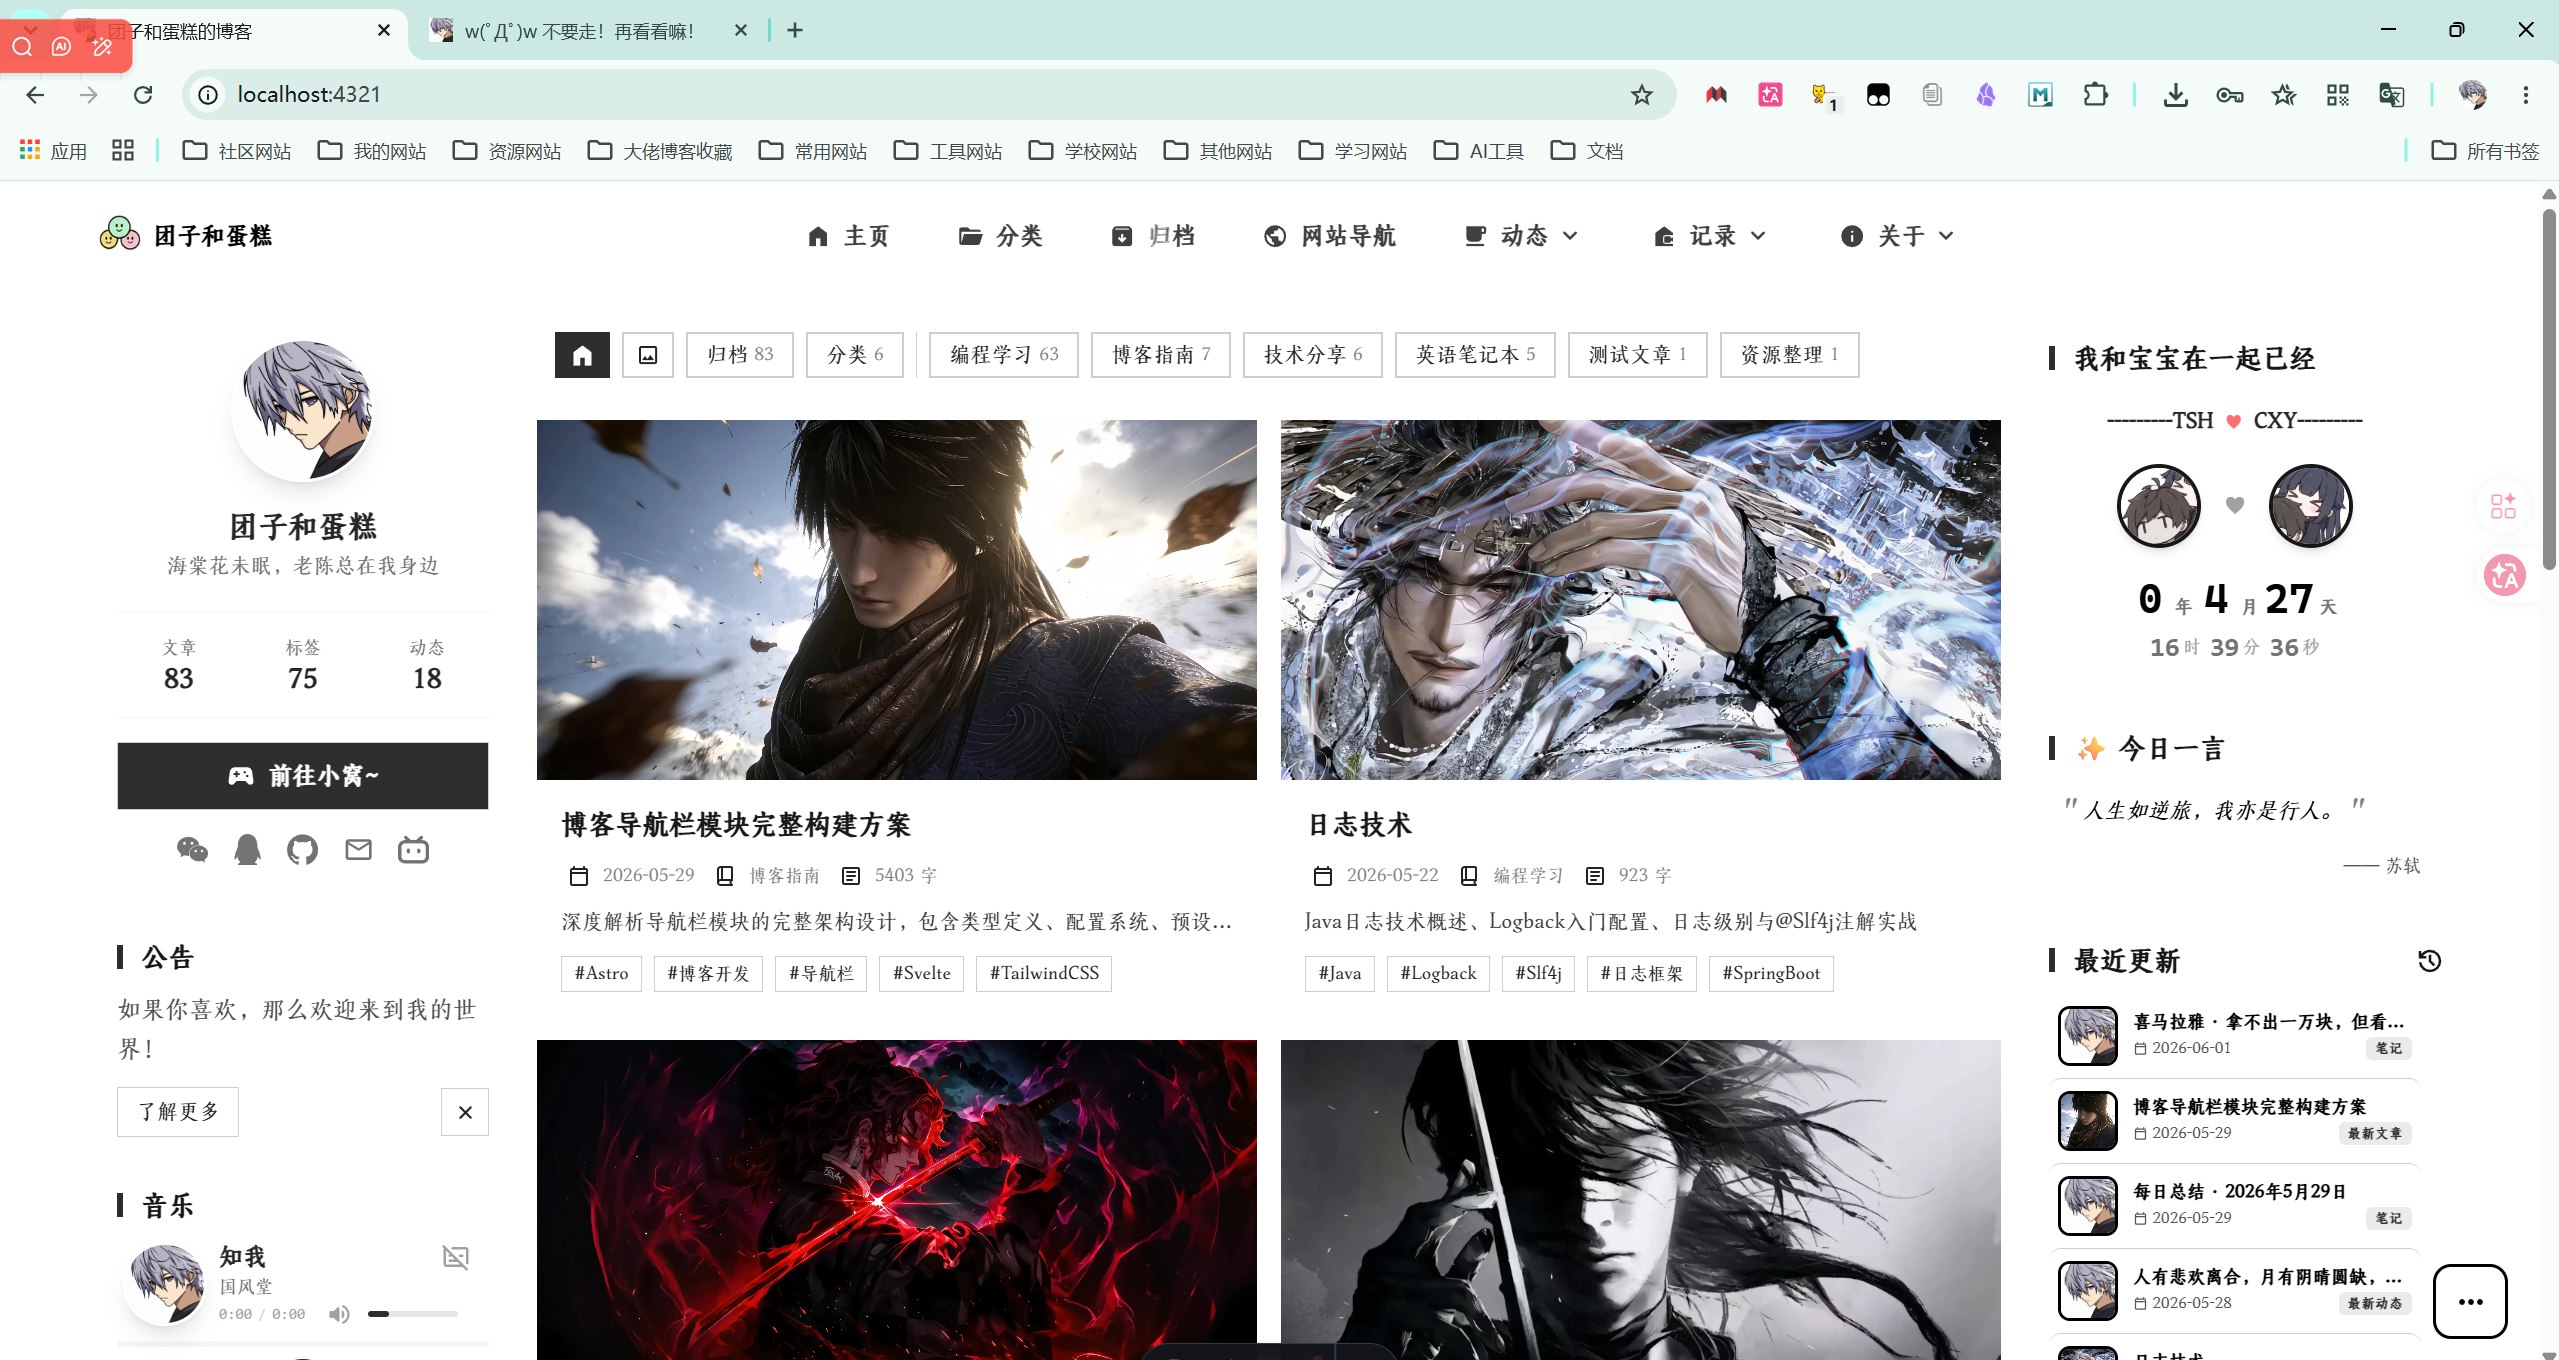Click the #Logback tag
The width and height of the screenshot is (2559, 1360).
pos(1438,974)
